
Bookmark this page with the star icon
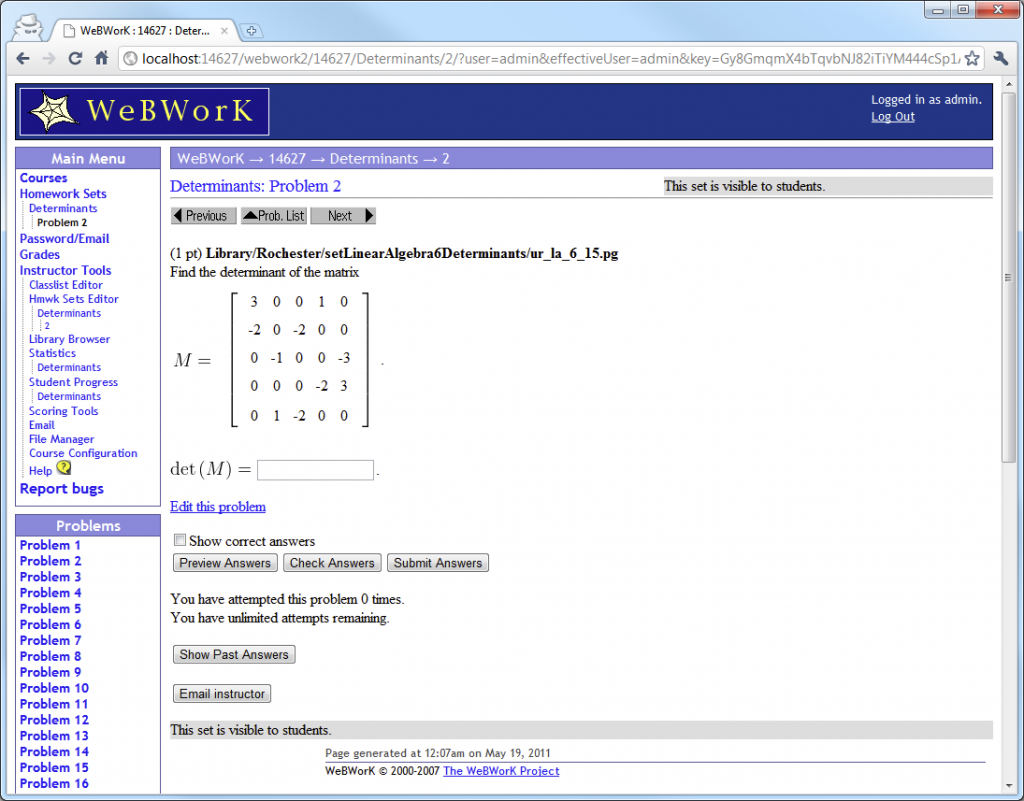tap(971, 58)
